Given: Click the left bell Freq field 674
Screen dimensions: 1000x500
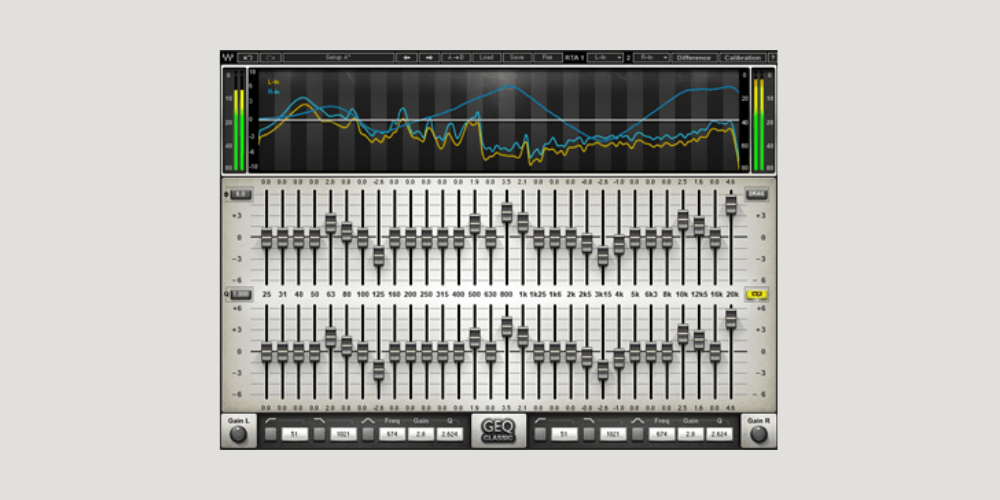Looking at the screenshot, I should [392, 434].
